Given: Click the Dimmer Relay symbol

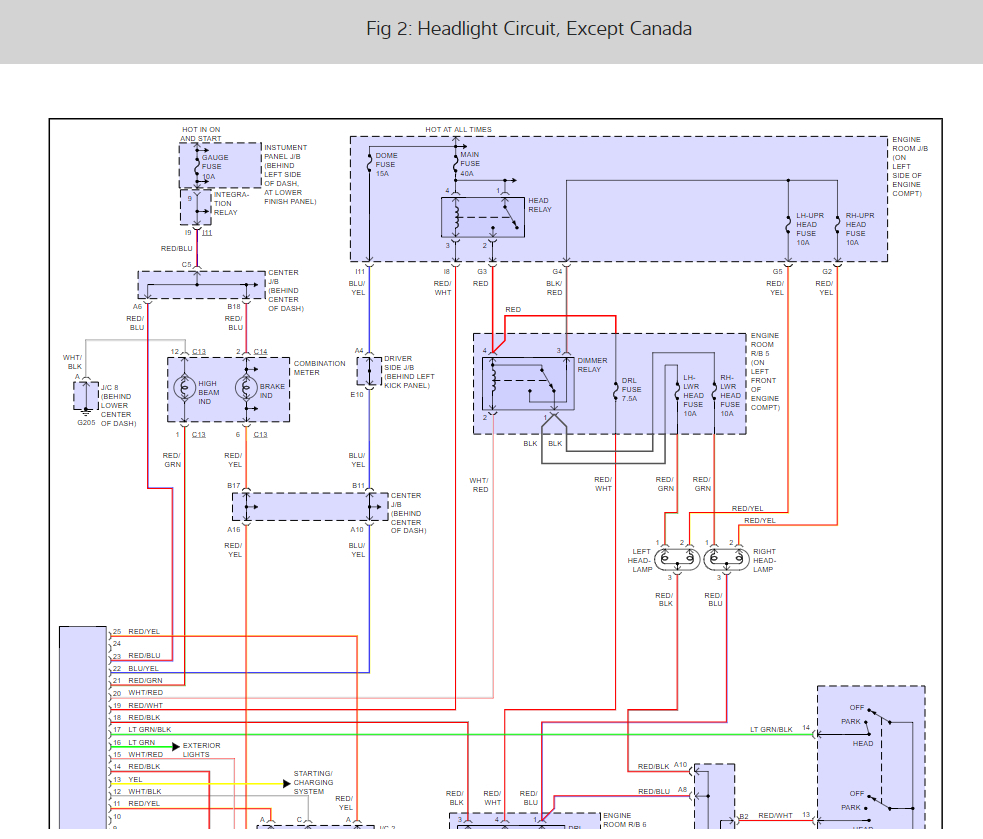Looking at the screenshot, I should (x=528, y=383).
